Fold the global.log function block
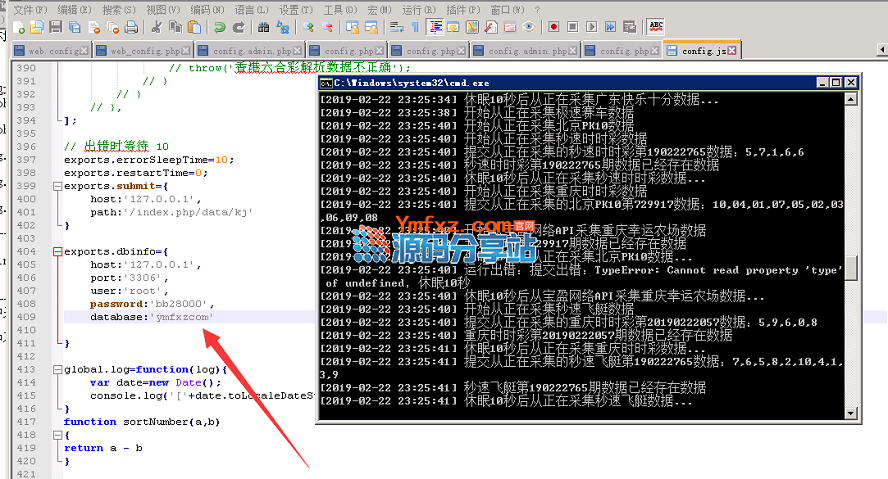This screenshot has width=888, height=479. point(57,369)
